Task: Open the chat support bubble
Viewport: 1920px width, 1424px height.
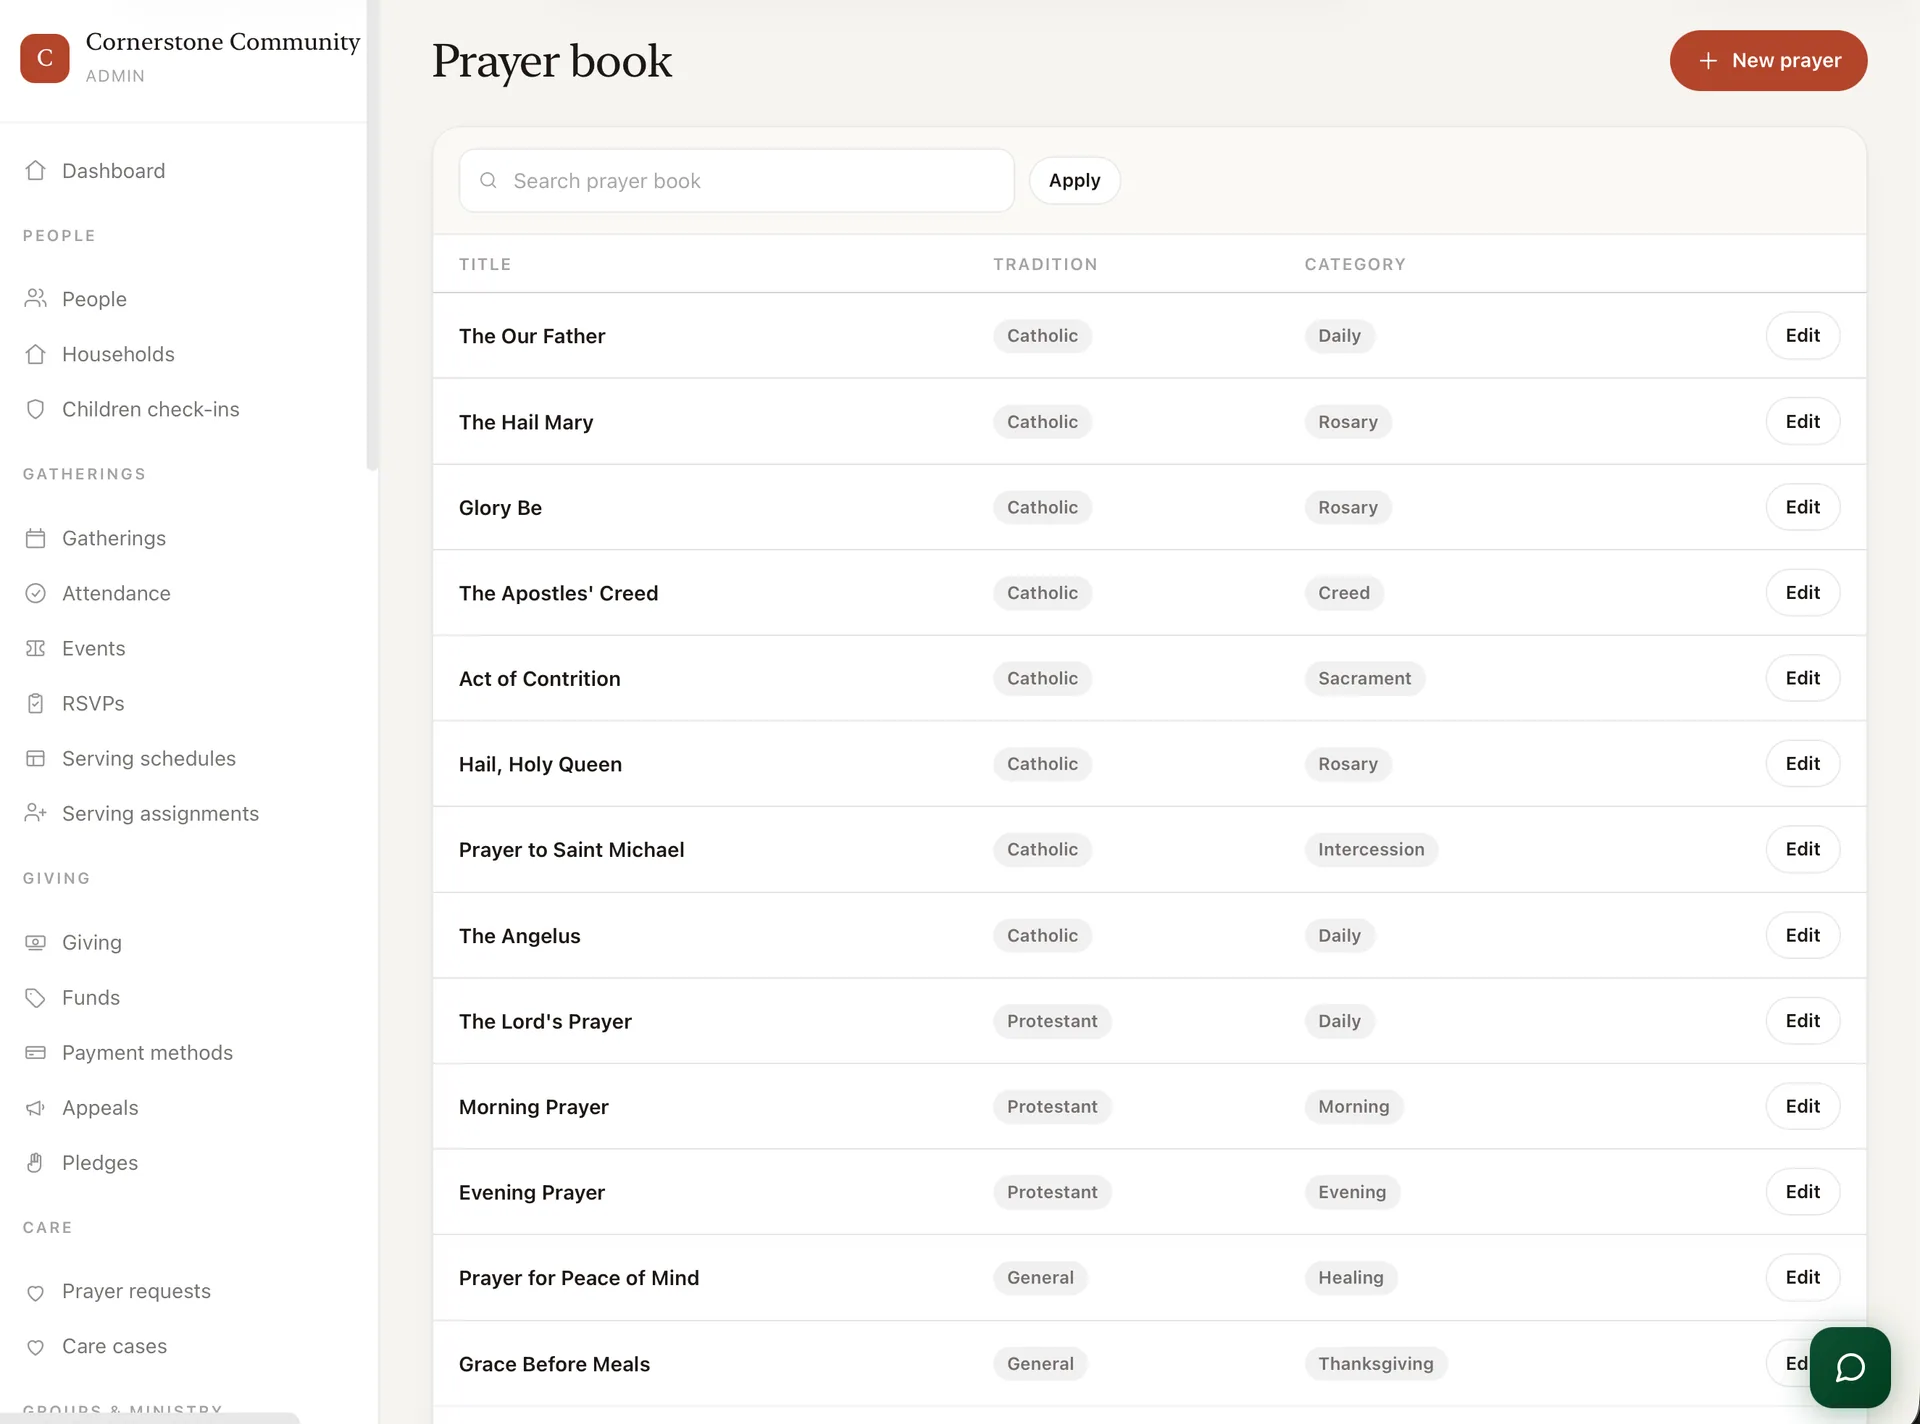Action: (1850, 1367)
